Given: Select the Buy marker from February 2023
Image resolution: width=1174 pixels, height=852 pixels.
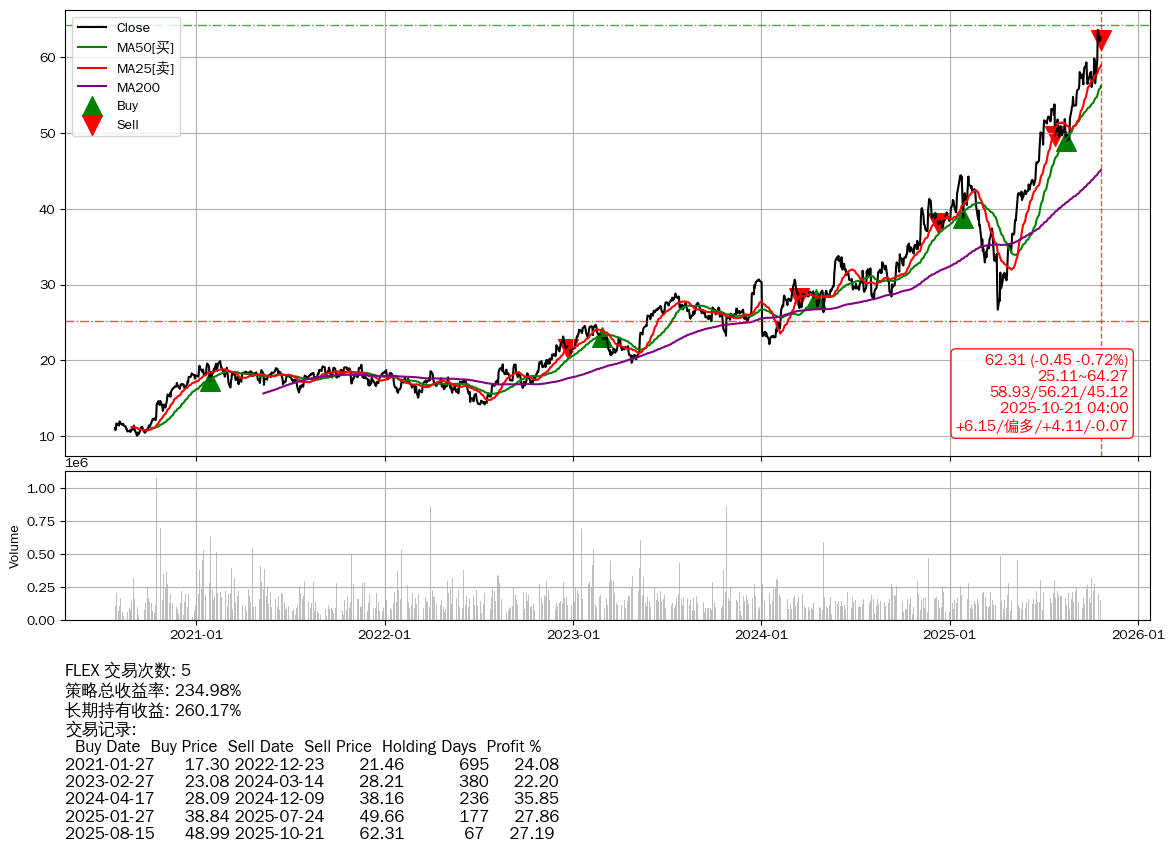Looking at the screenshot, I should click(601, 338).
